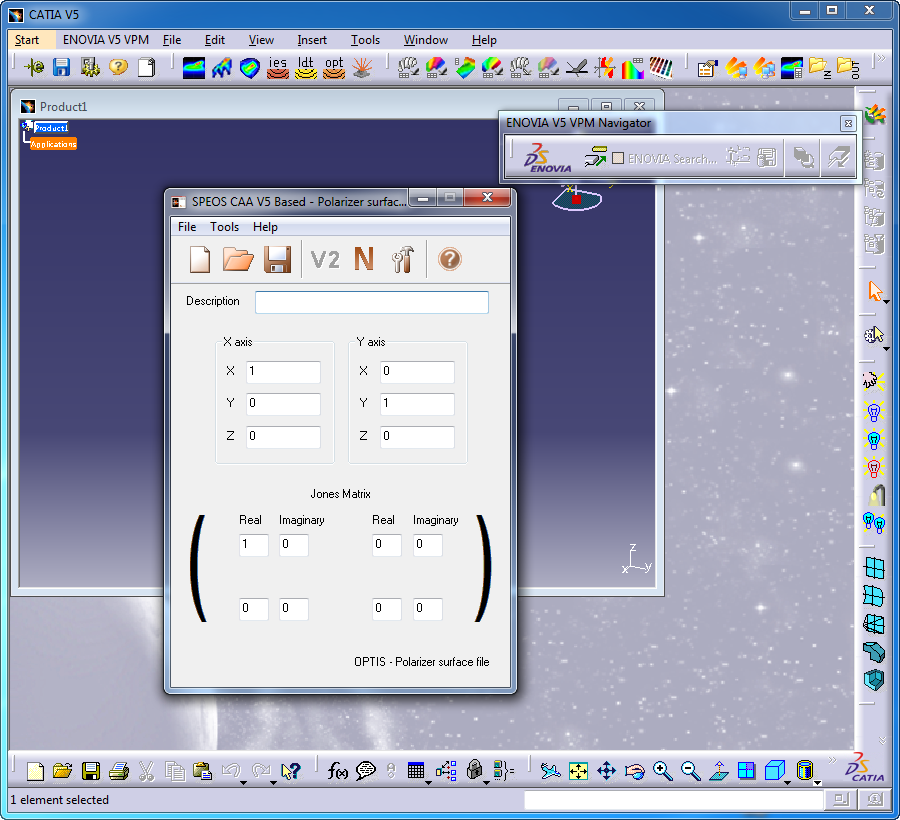Click the shading cylinder icon
This screenshot has height=820, width=900.
pyautogui.click(x=805, y=770)
